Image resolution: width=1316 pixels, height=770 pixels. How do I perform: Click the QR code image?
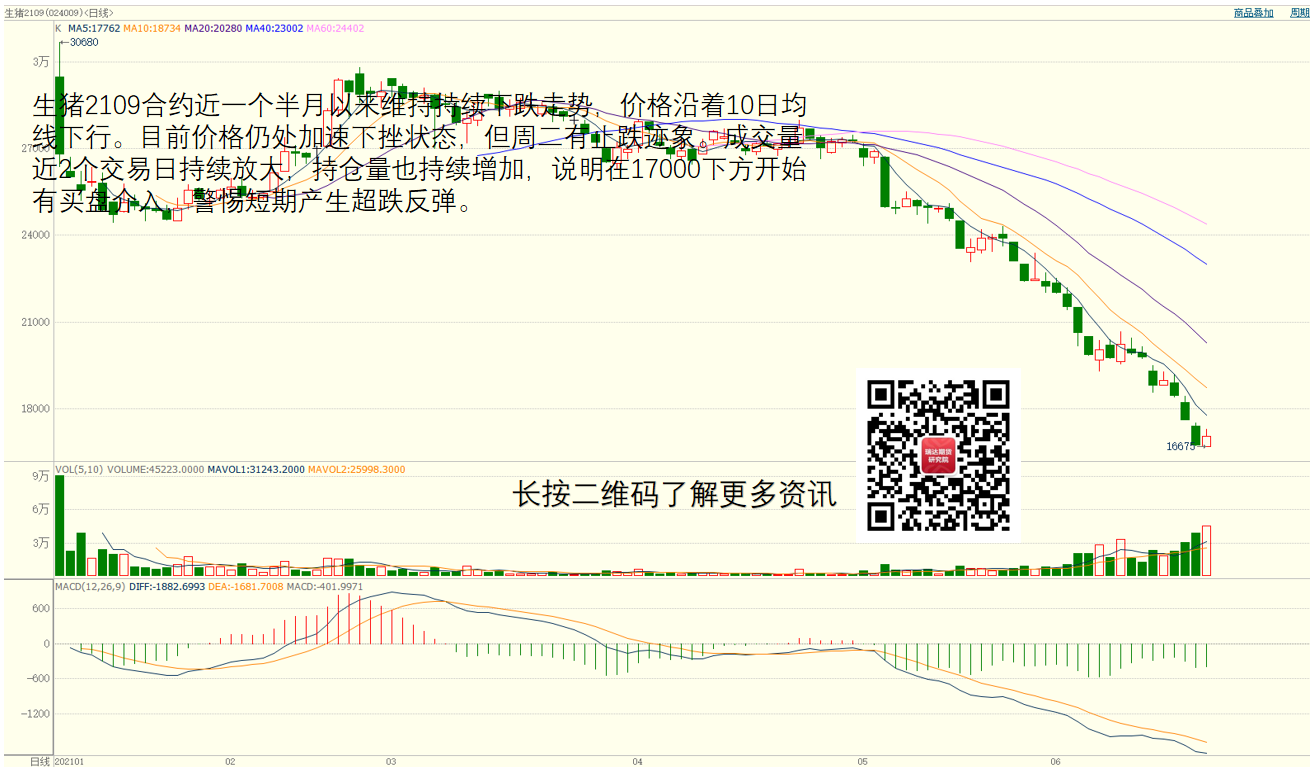pyautogui.click(x=937, y=455)
